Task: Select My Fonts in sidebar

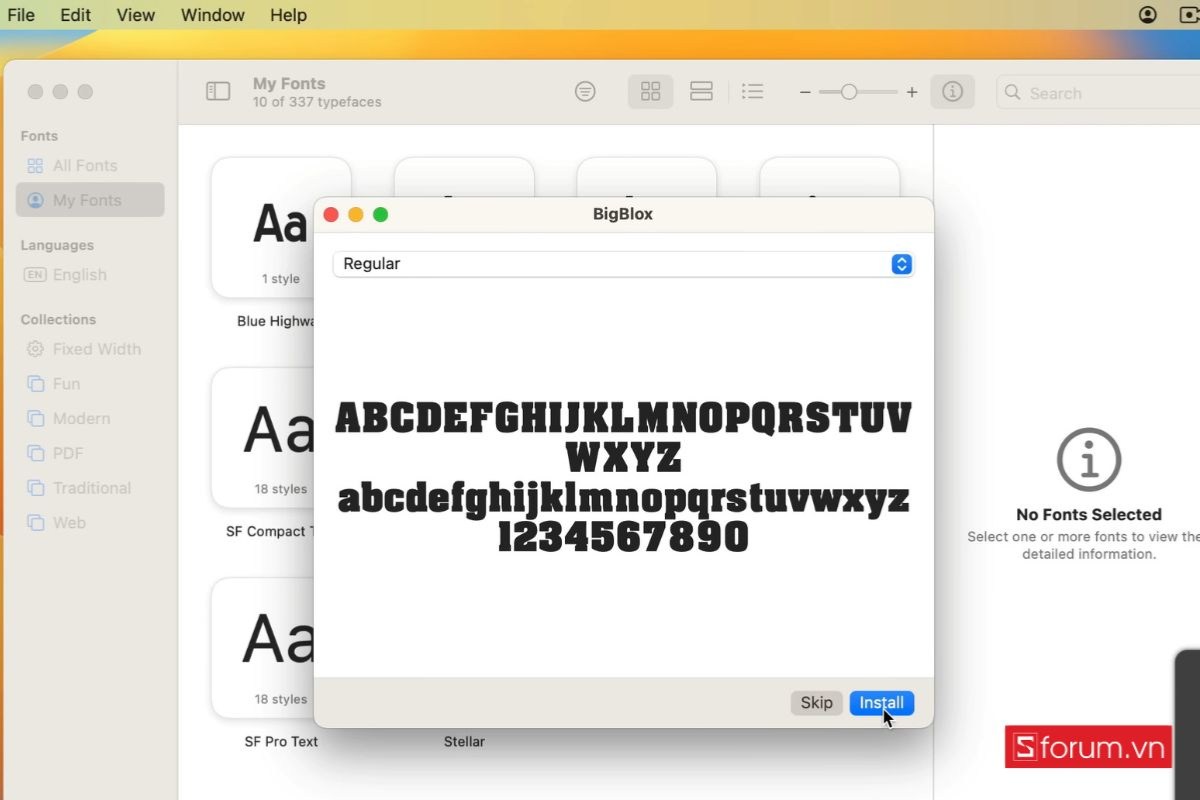Action: pos(90,200)
